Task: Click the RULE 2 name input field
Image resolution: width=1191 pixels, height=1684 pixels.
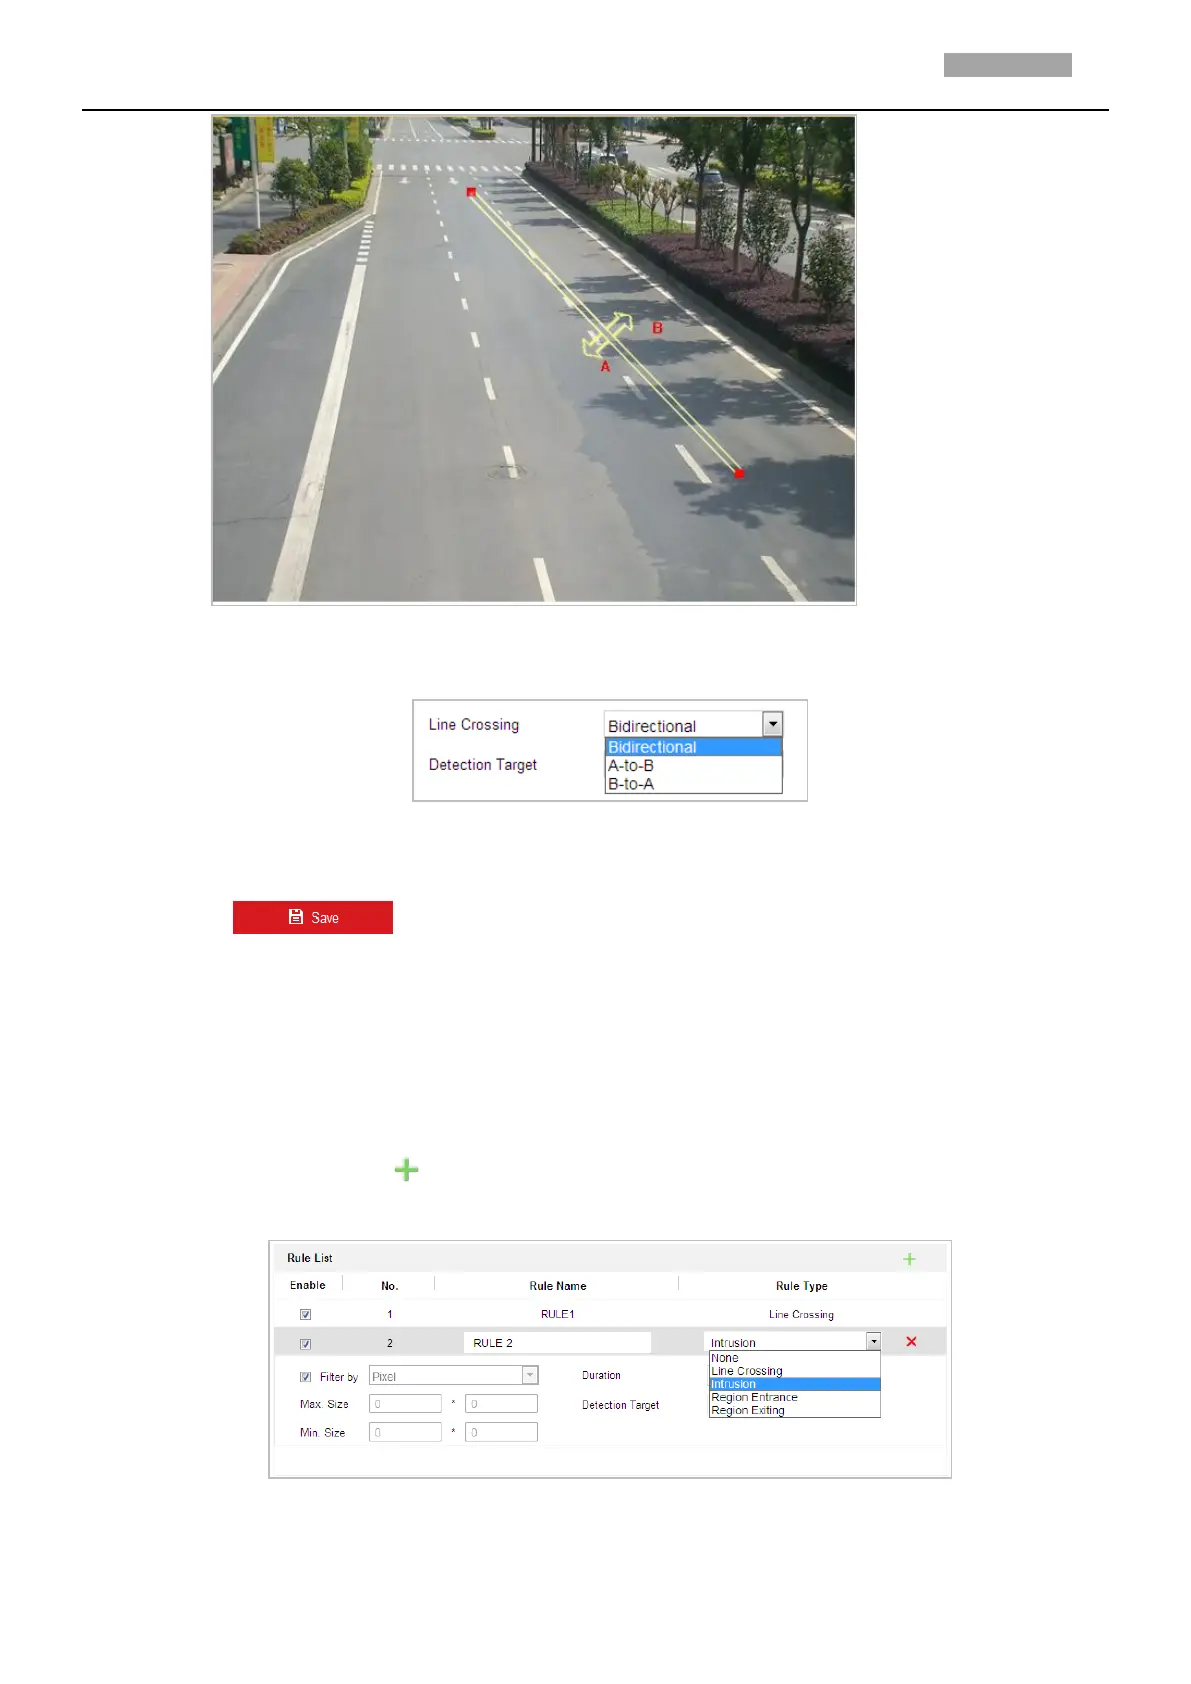Action: (557, 1343)
